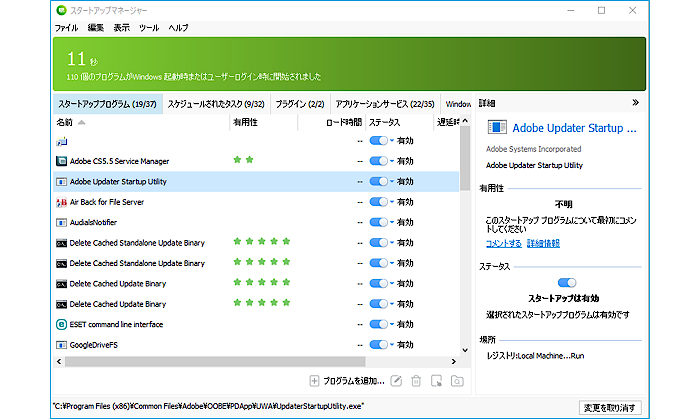This screenshot has width=700, height=419.
Task: Switch to スケジュールされたタスク (9/32) tab
Action: (216, 104)
